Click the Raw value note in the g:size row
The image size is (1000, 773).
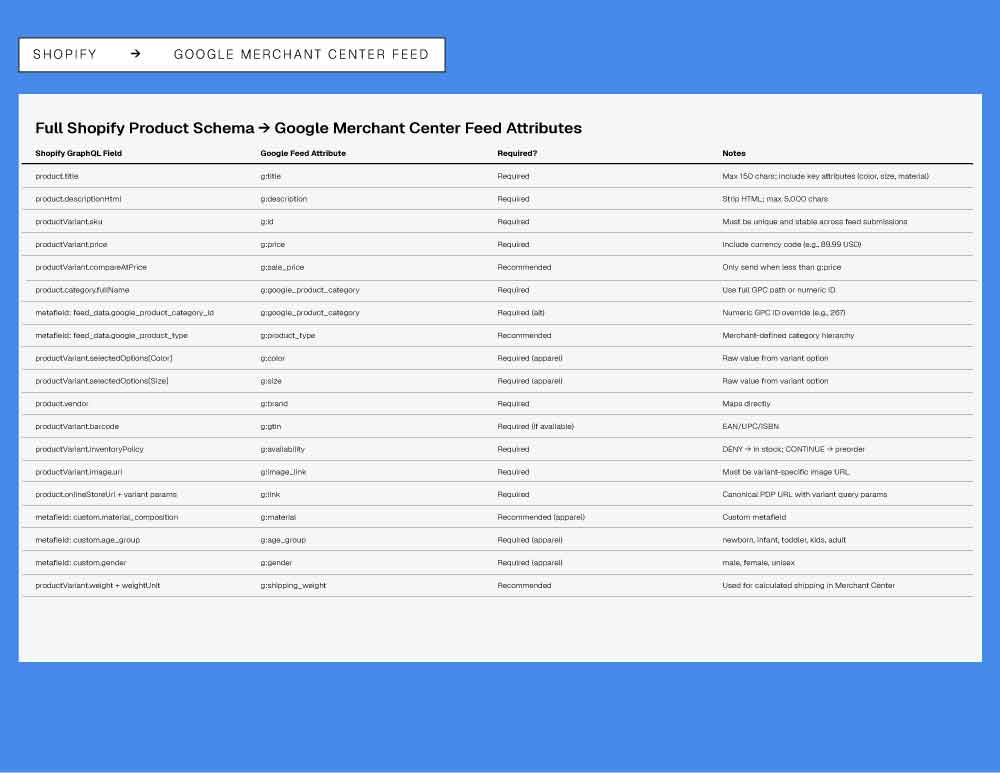775,381
